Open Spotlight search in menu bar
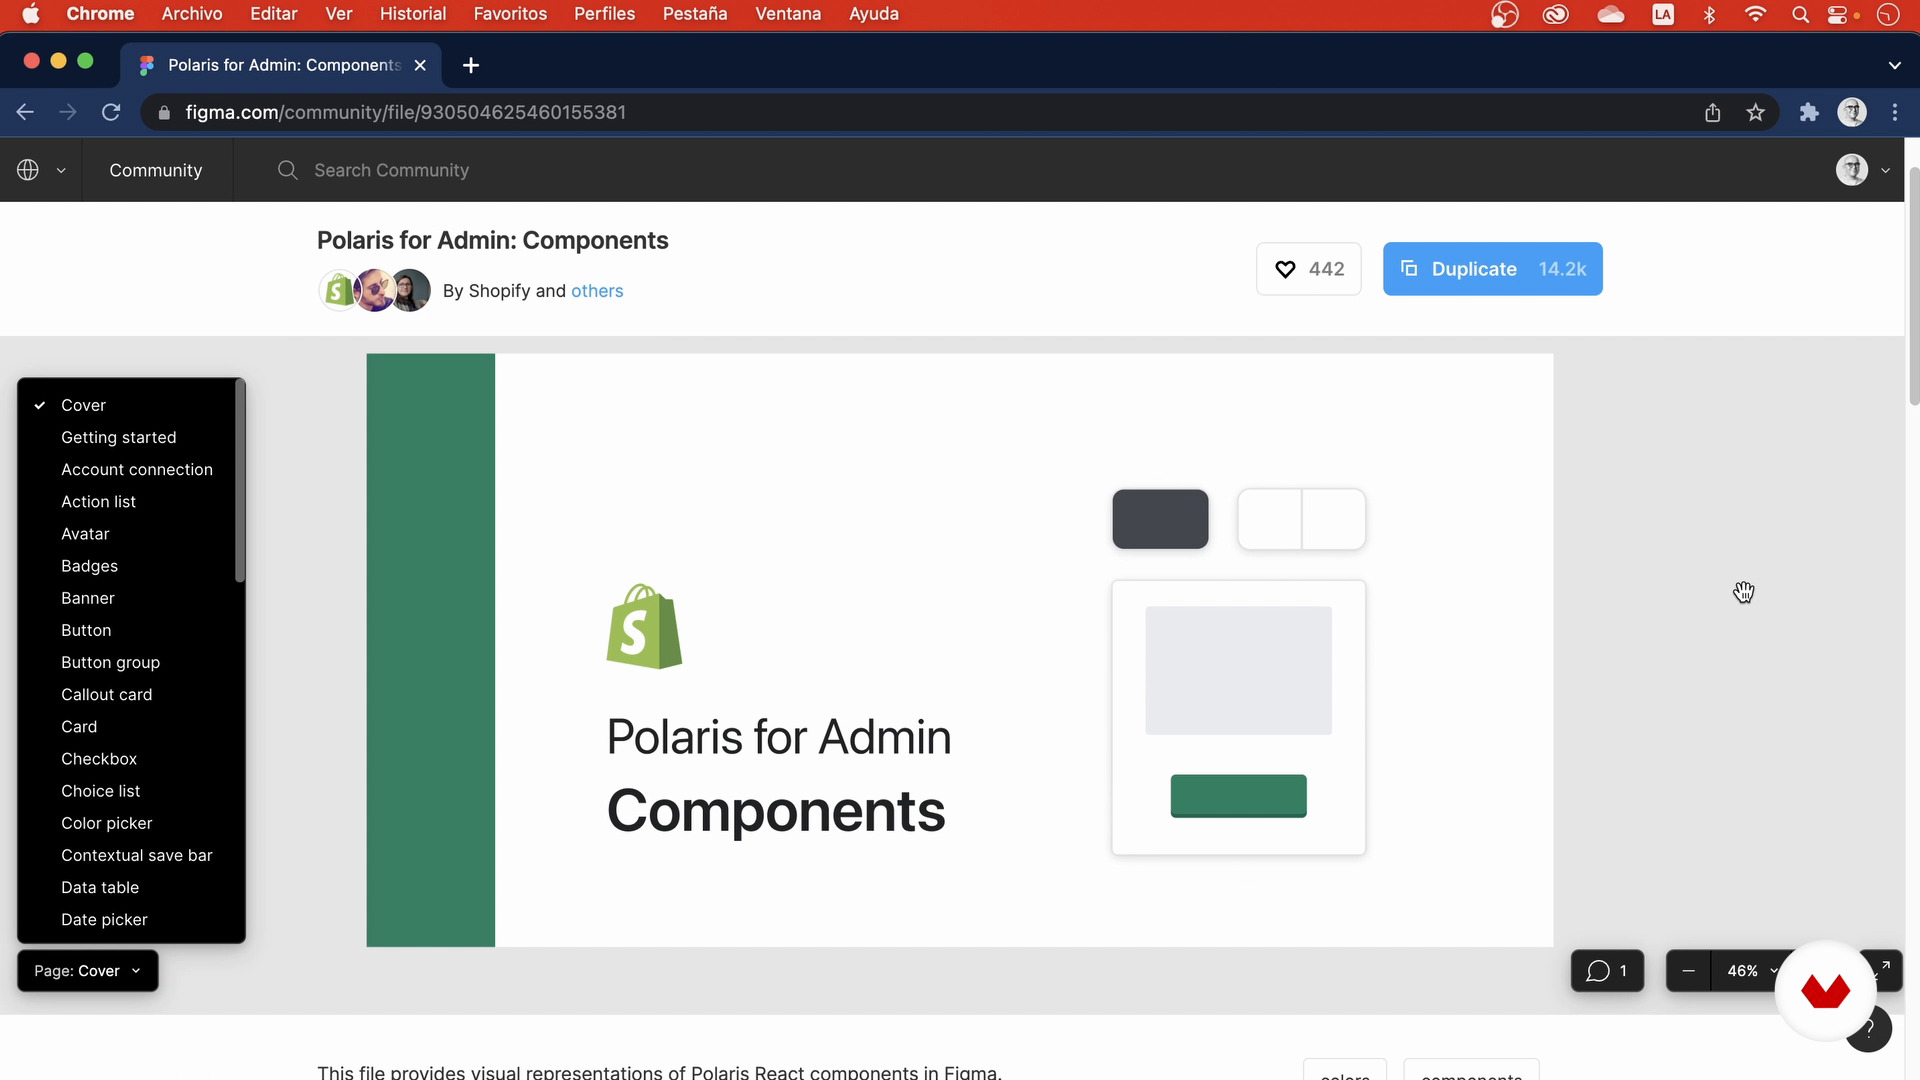The width and height of the screenshot is (1920, 1080). tap(1800, 14)
